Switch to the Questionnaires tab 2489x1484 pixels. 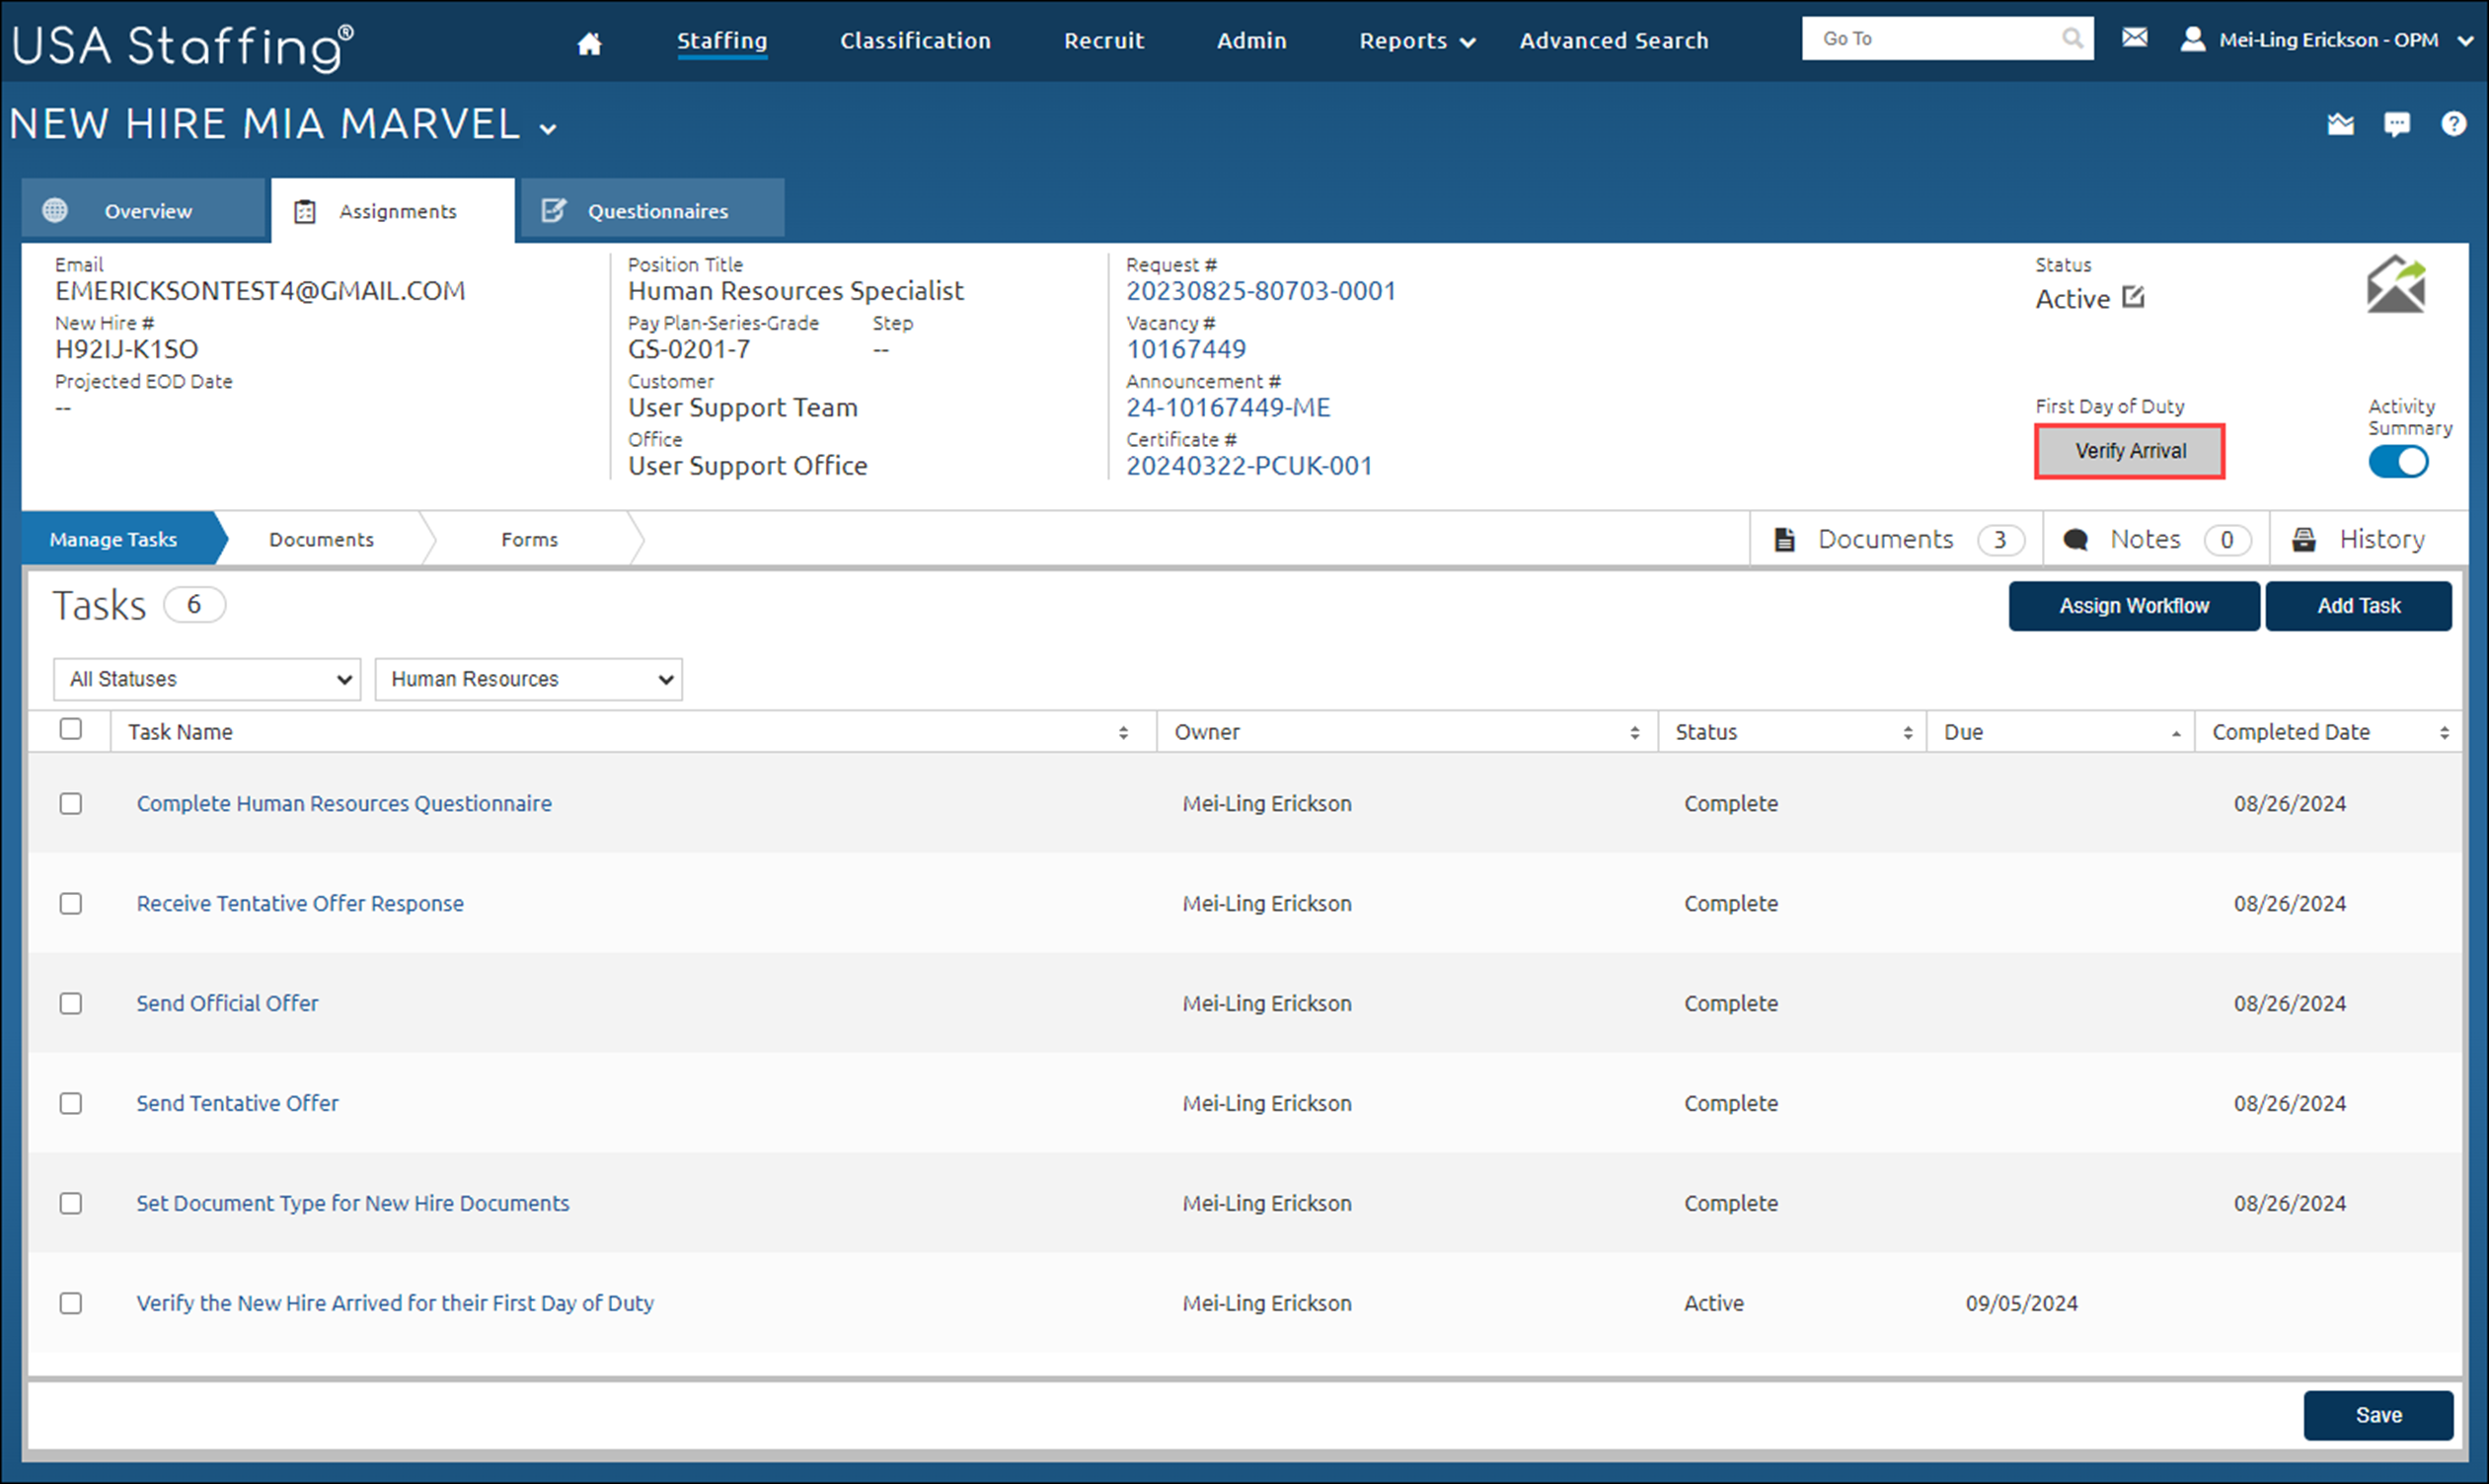(x=652, y=210)
